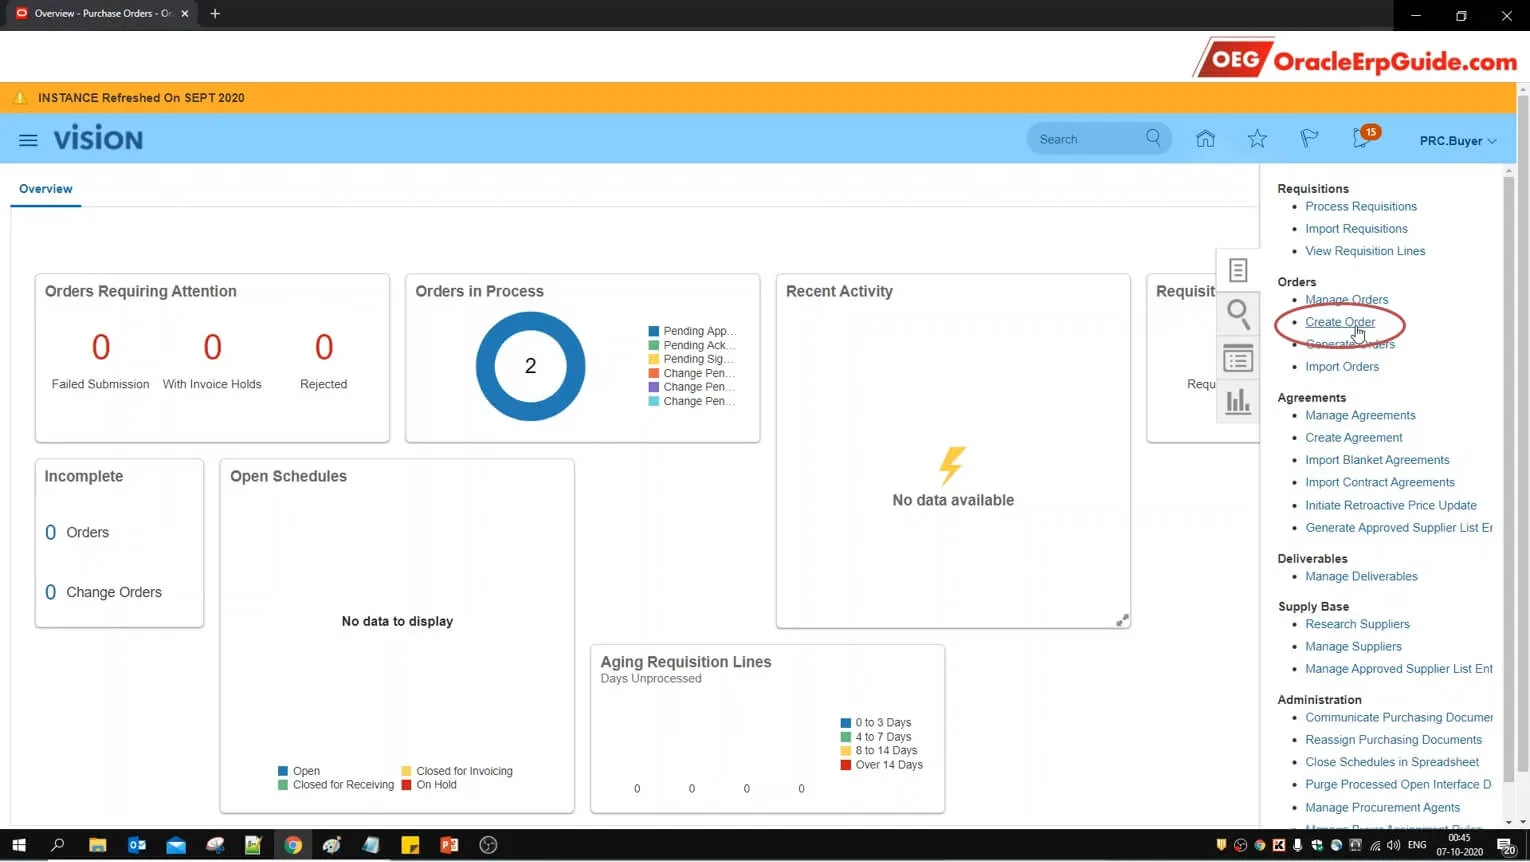
Task: Click the 4 to 7 Days legend entry
Action: [876, 737]
